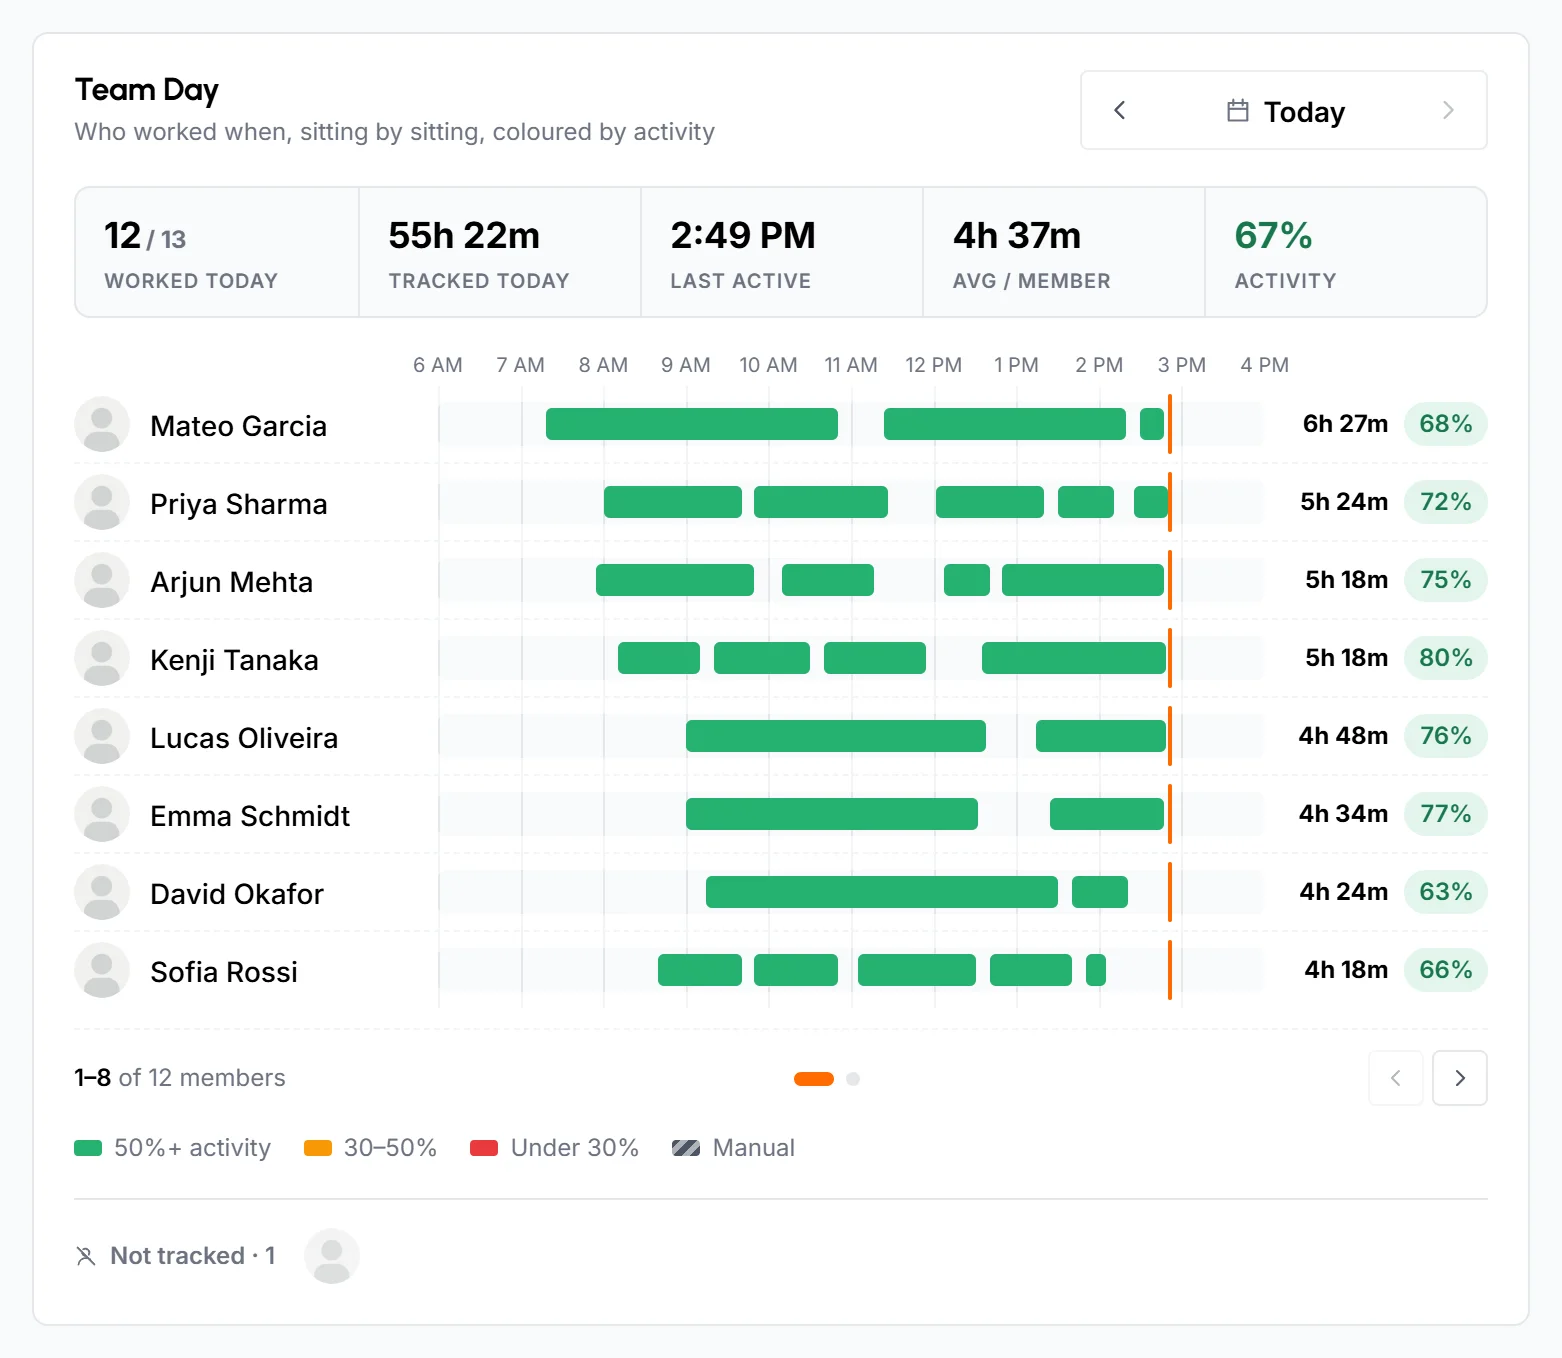Select Mateo Garcia's name
Image resolution: width=1562 pixels, height=1358 pixels.
tap(238, 426)
